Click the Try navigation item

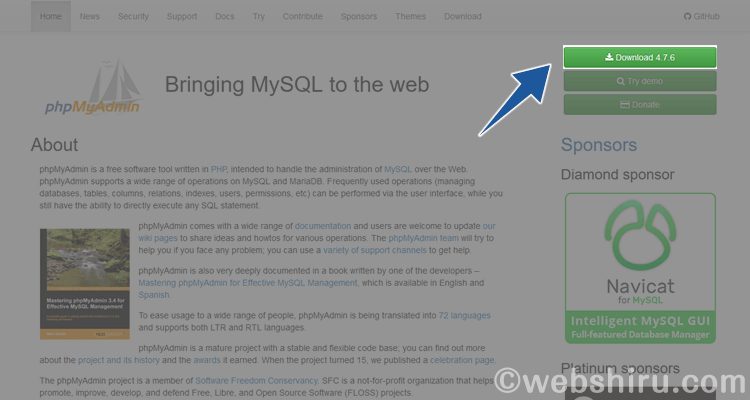(x=259, y=16)
